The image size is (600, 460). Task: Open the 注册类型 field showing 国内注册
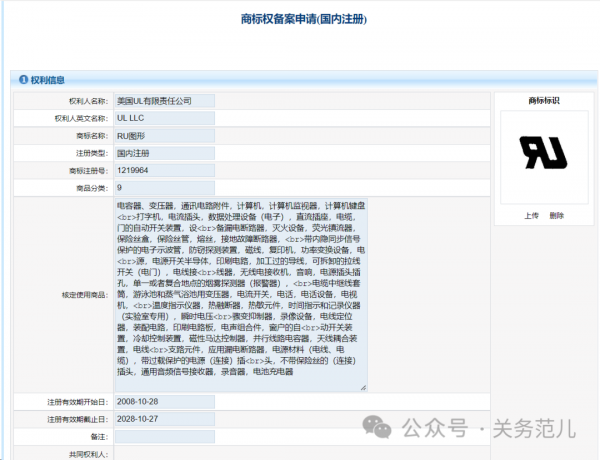click(x=164, y=152)
